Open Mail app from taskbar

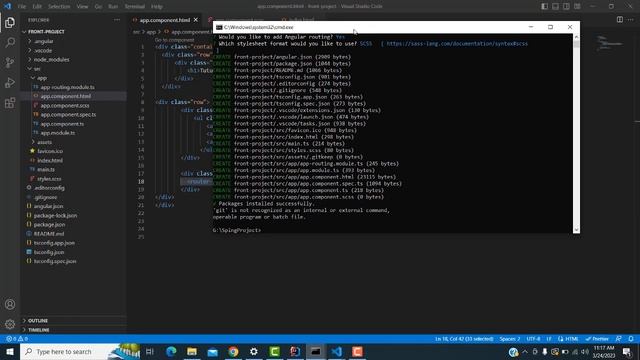[213, 351]
